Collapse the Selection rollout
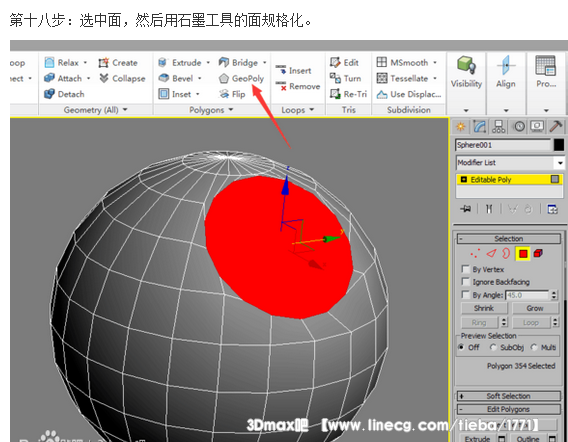Screen dimensions: 568x442 click(x=509, y=239)
